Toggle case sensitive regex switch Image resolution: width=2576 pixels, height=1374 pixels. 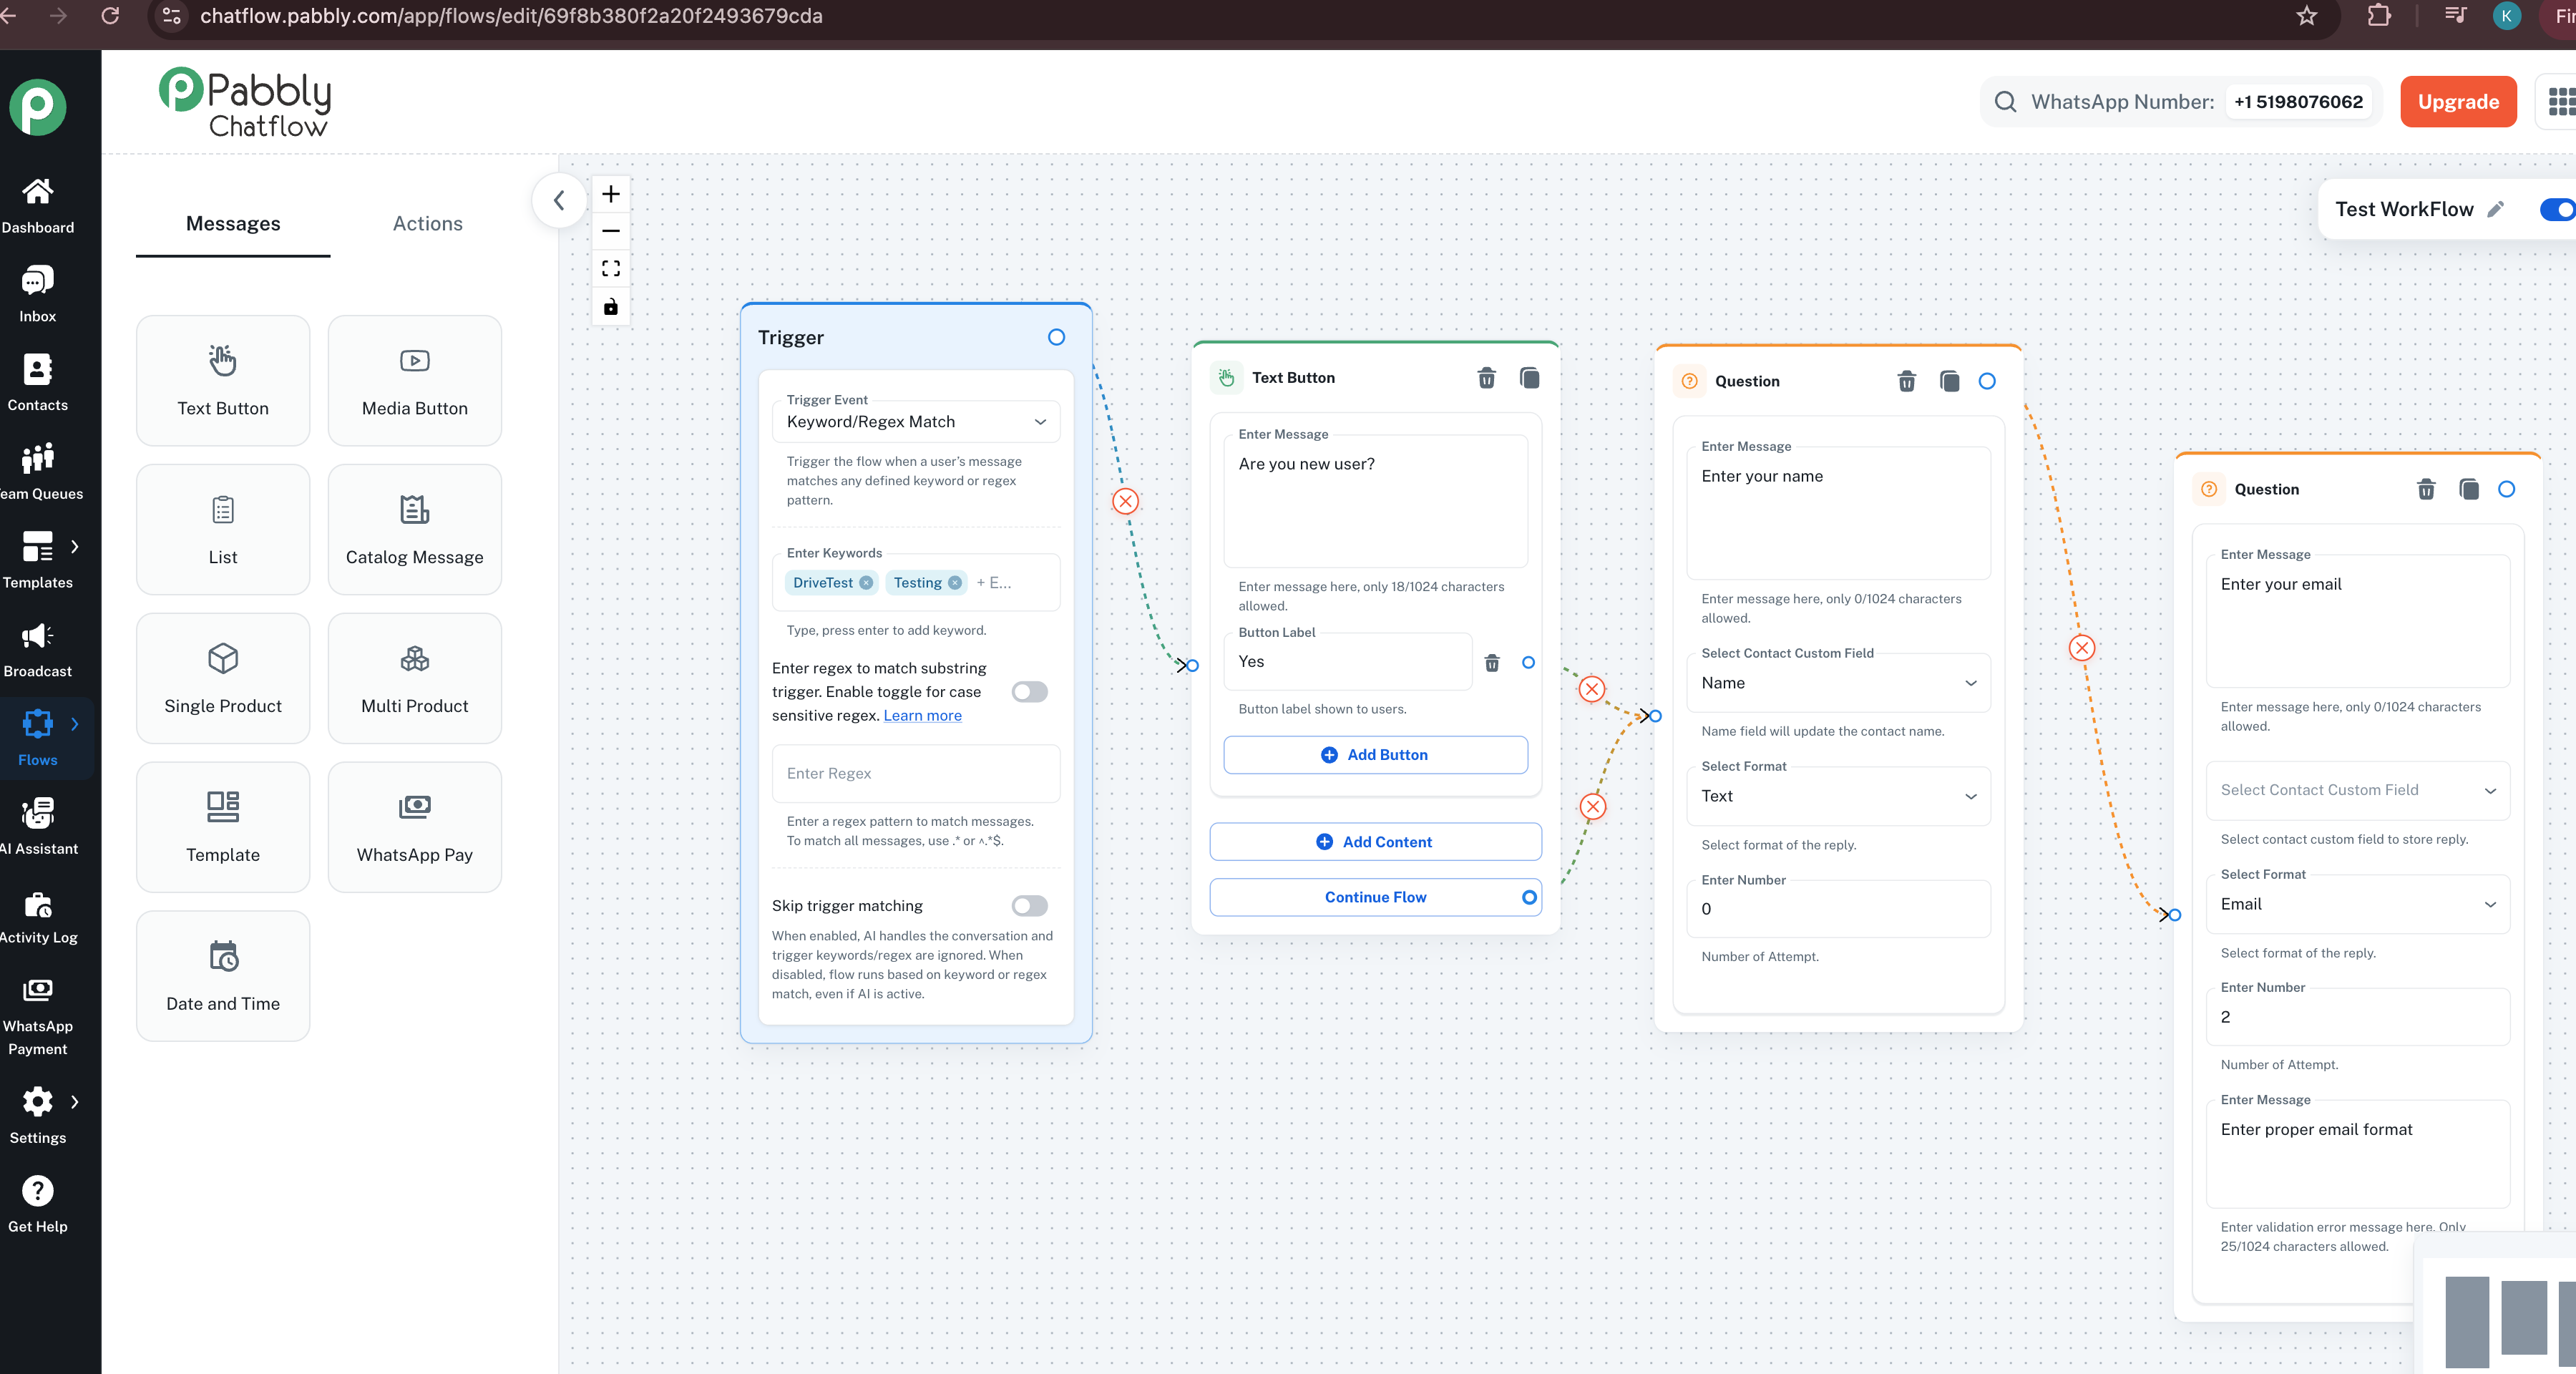(1029, 692)
